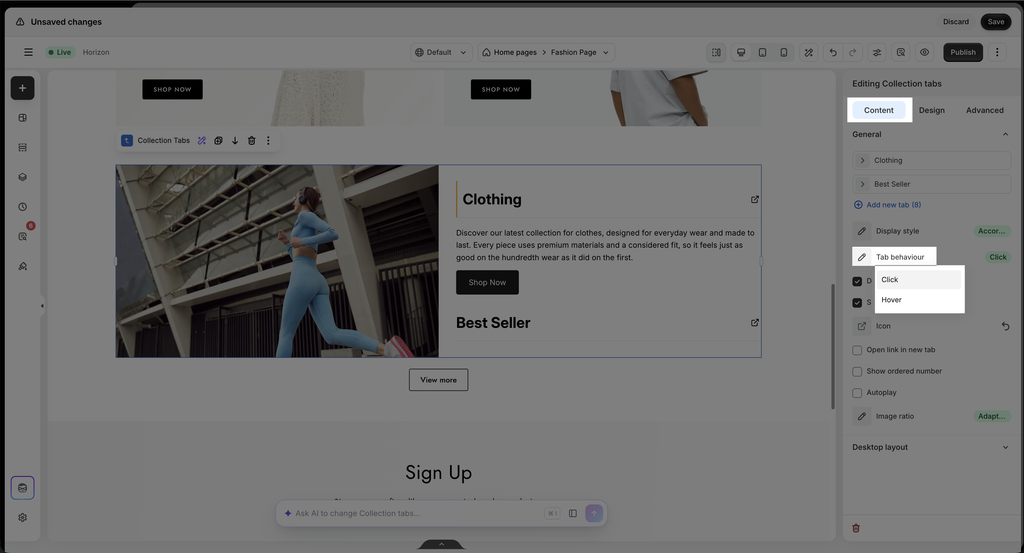
Task: Click Shop Now under Clothing description
Action: click(487, 283)
